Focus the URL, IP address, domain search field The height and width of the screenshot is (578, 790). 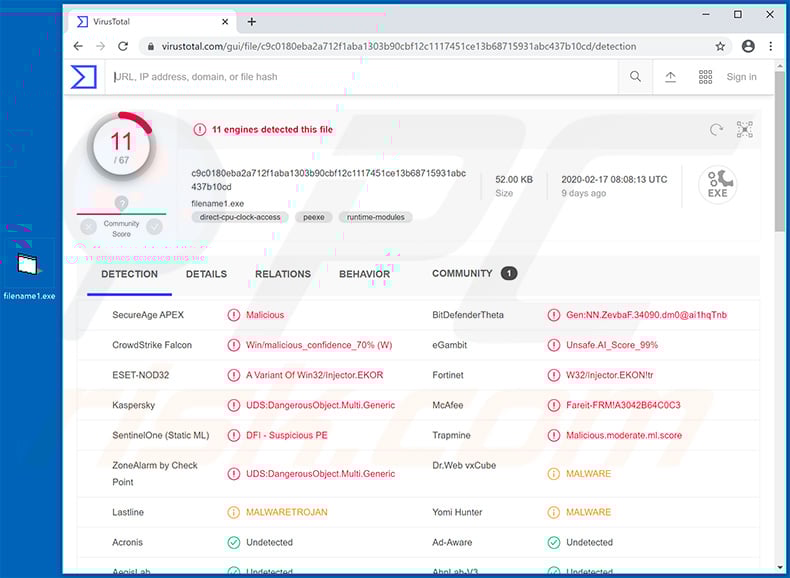(x=361, y=77)
